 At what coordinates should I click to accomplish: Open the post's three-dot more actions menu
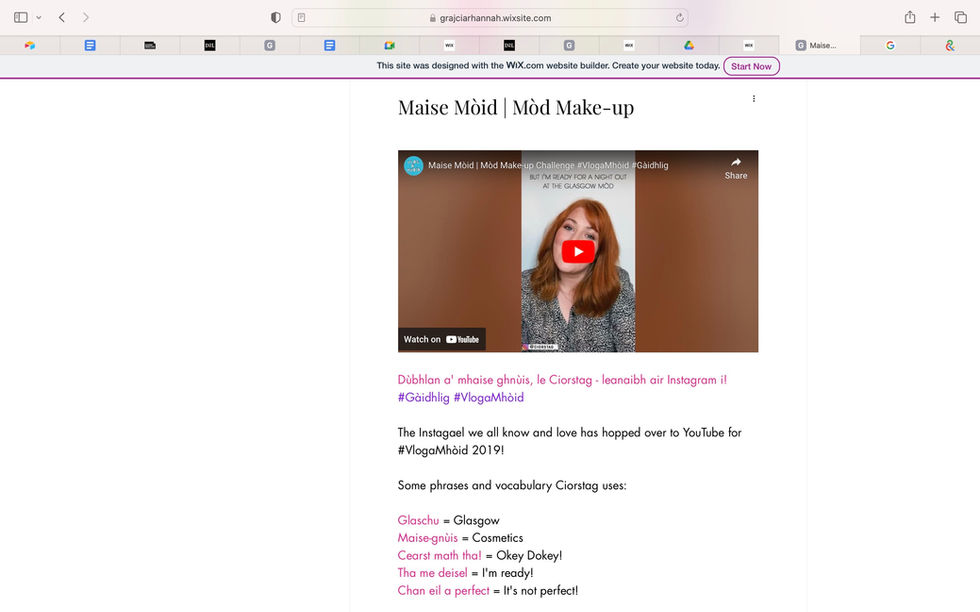(x=754, y=99)
